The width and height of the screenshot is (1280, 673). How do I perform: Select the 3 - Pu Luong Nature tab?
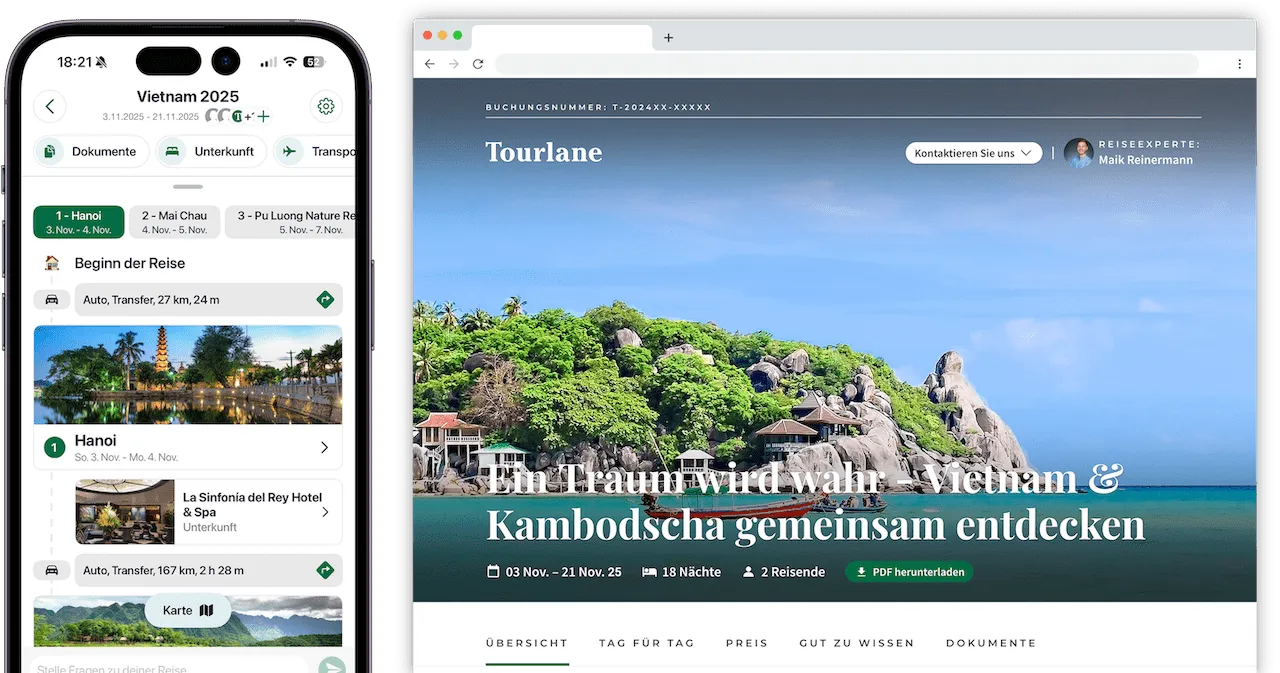point(290,222)
